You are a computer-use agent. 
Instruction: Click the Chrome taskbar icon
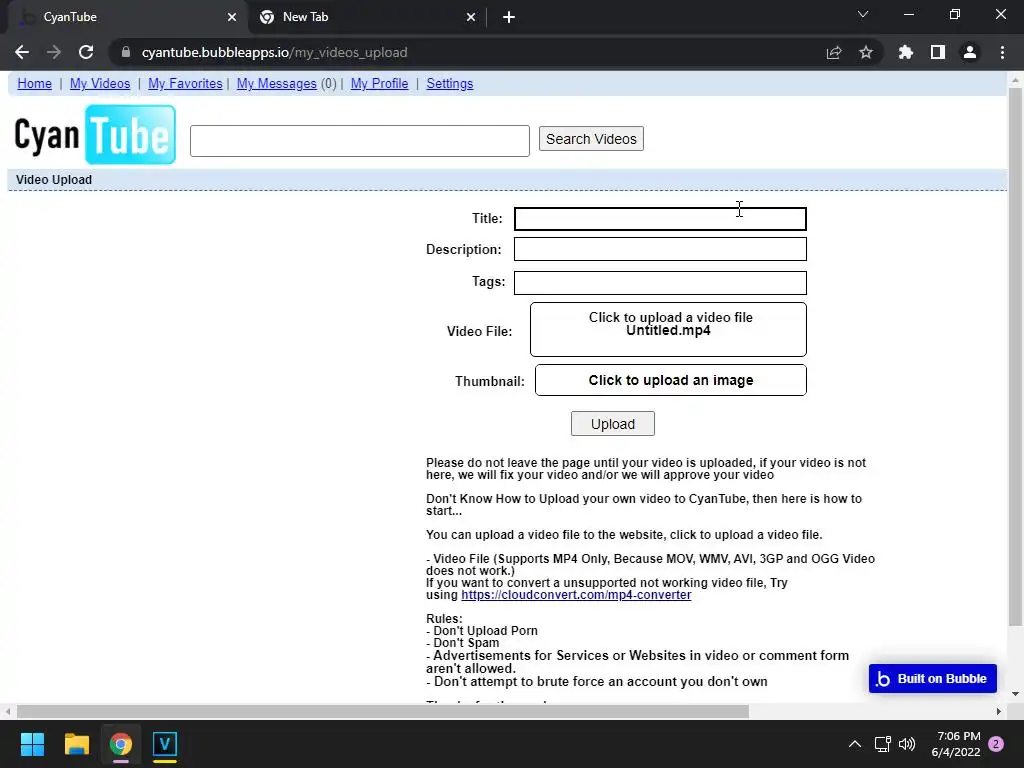coord(121,744)
